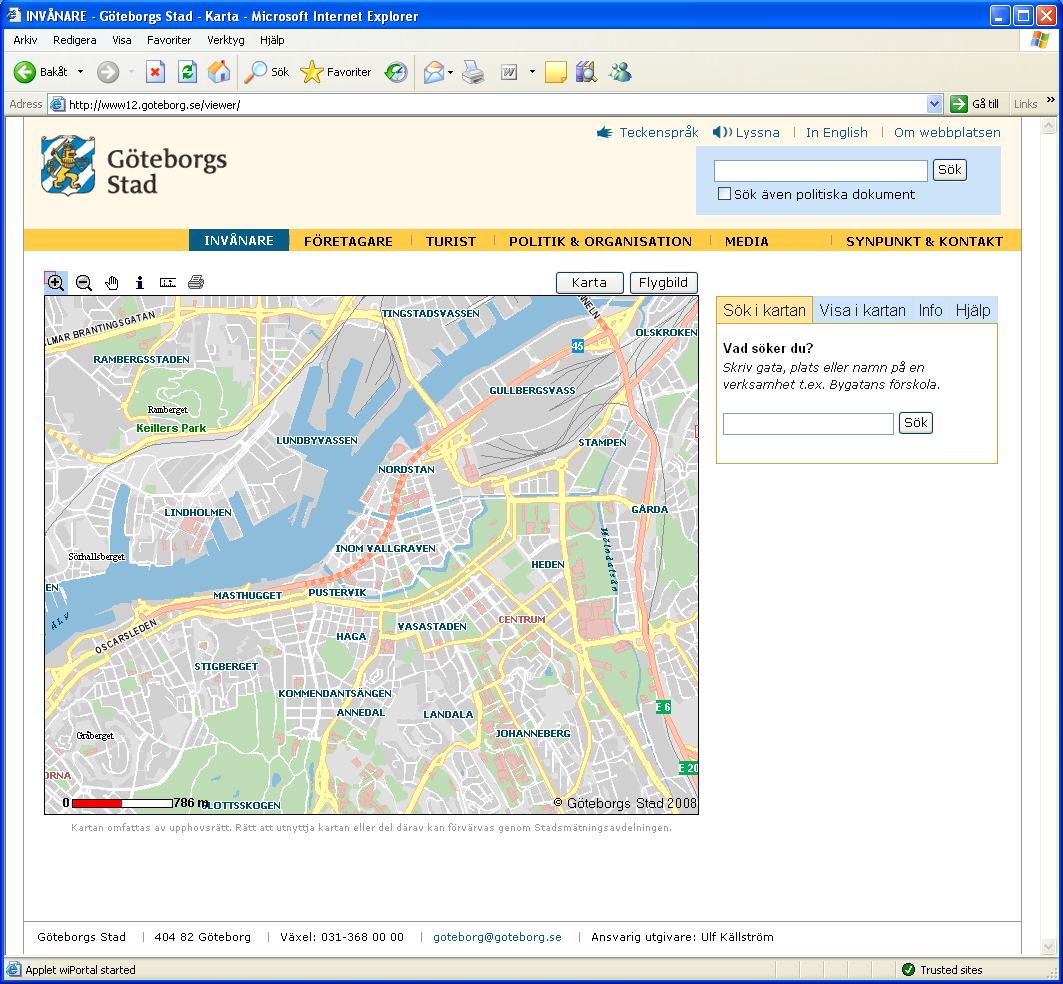Click the map search text field
The height and width of the screenshot is (984, 1063).
pyautogui.click(x=808, y=423)
